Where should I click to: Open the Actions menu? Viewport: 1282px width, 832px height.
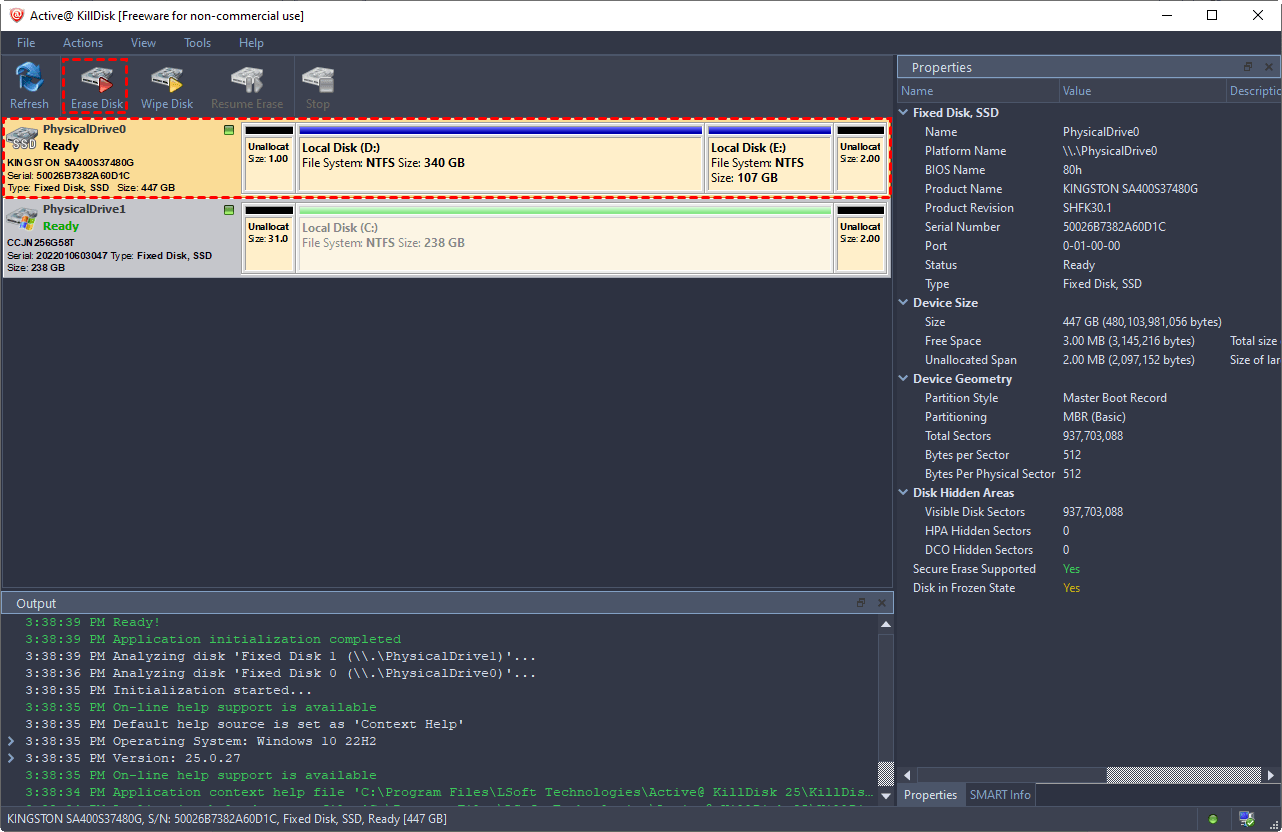tap(83, 43)
